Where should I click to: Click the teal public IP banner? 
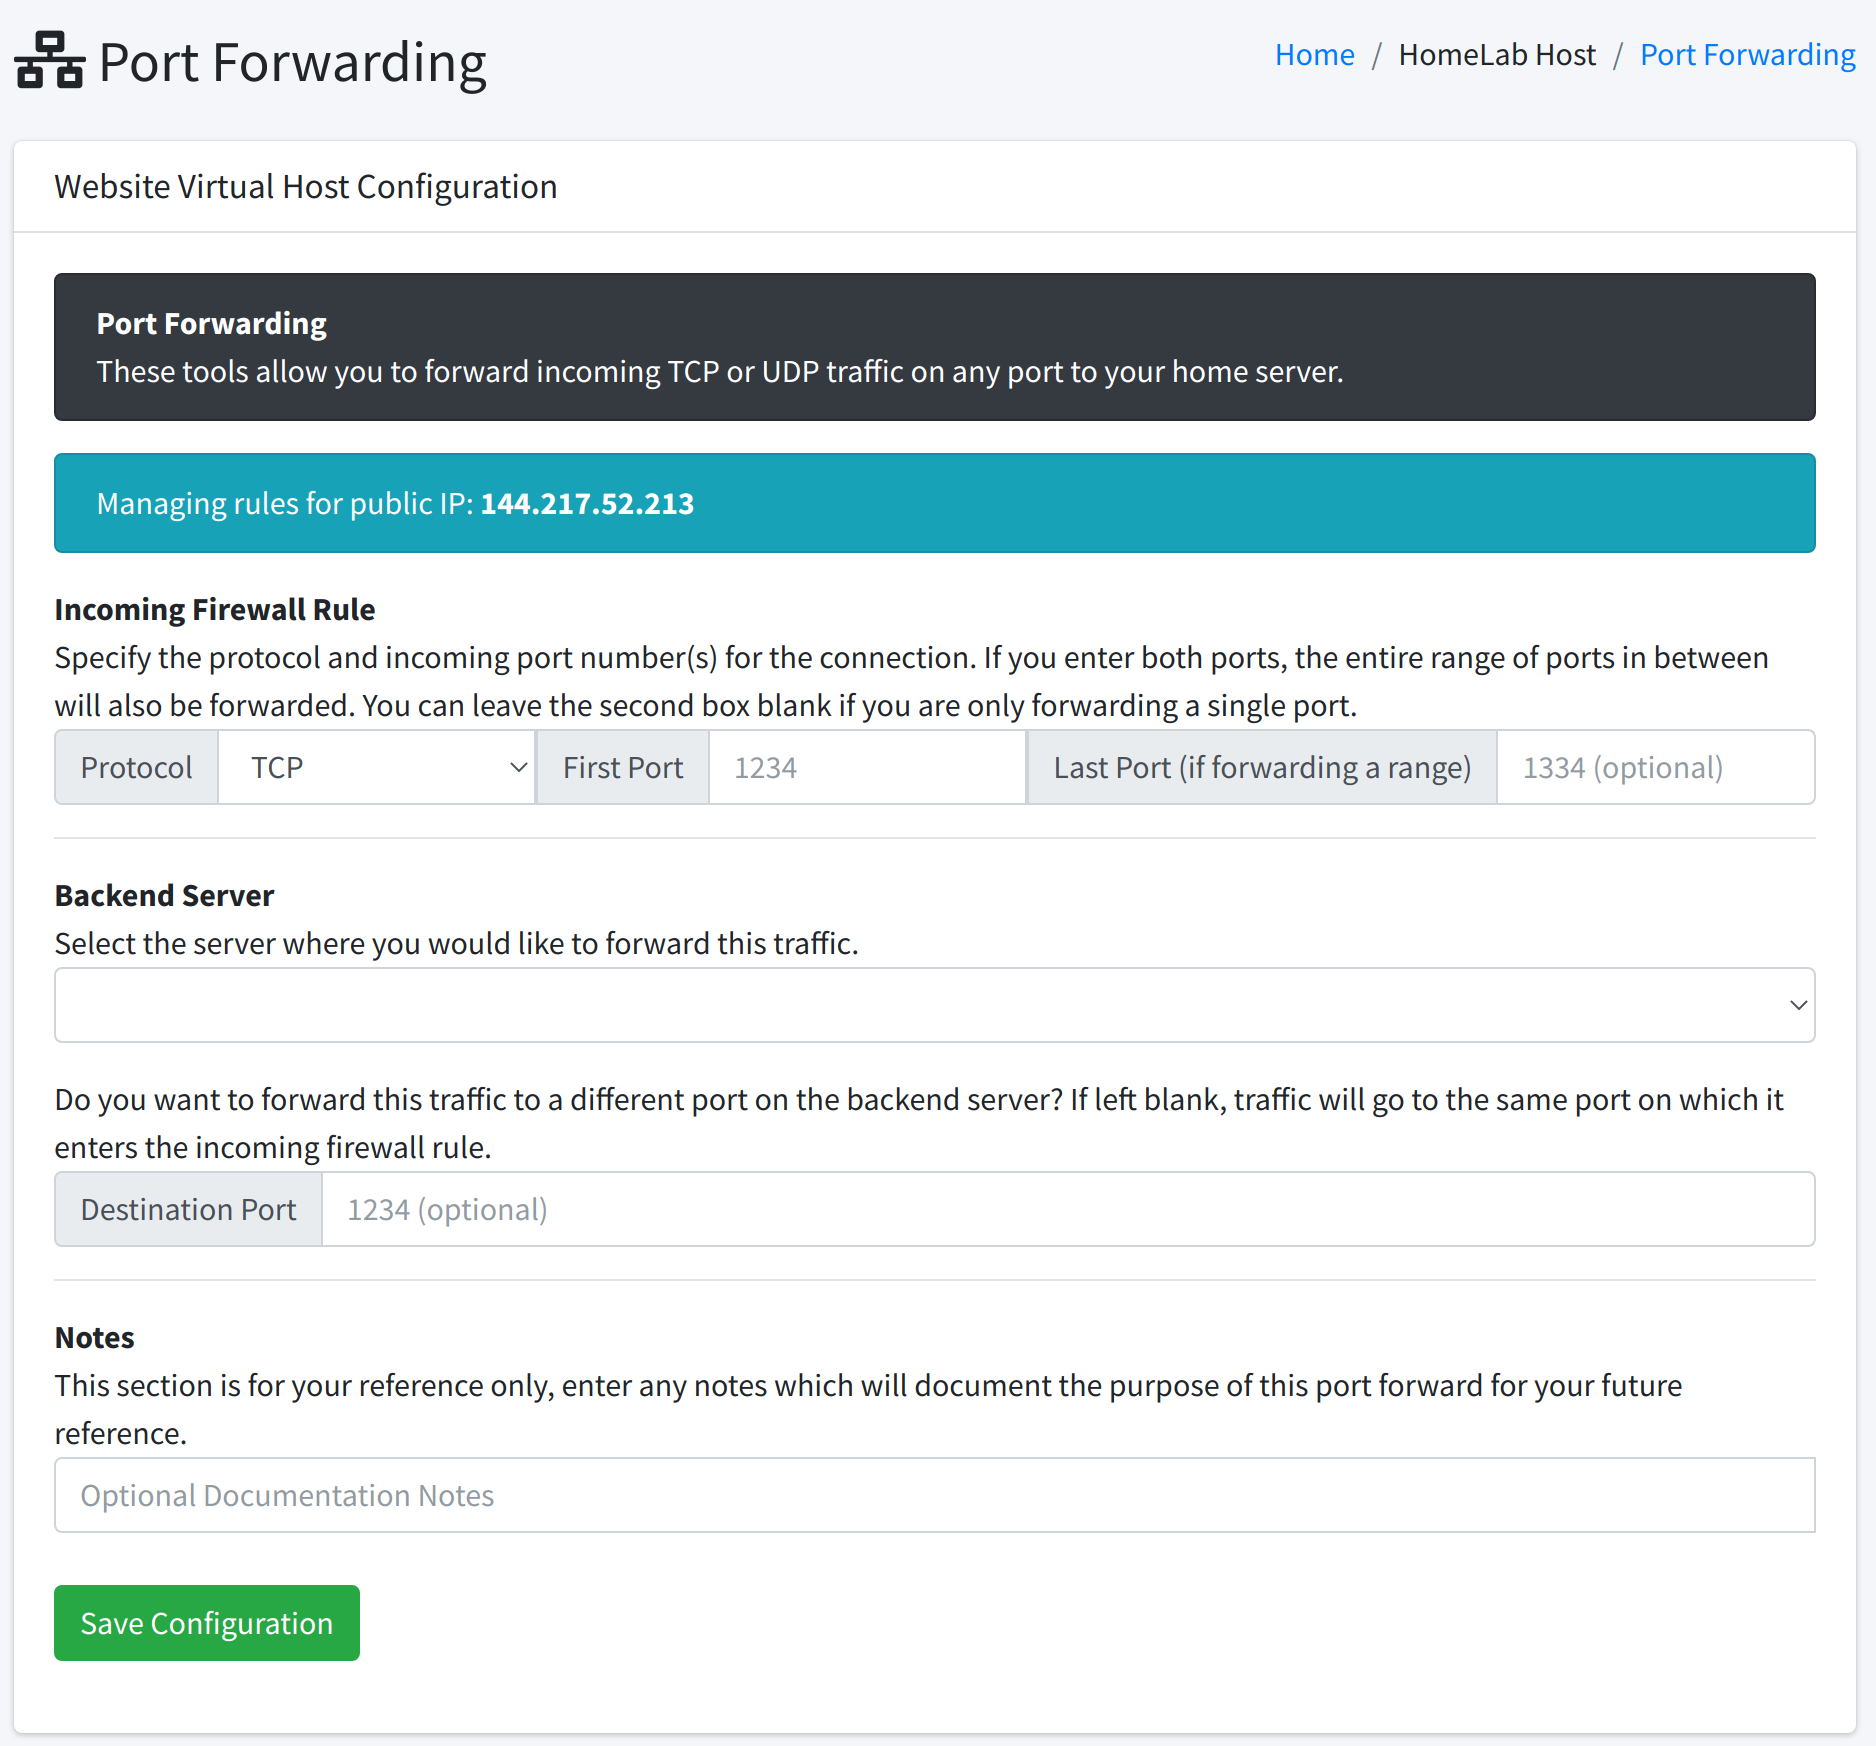pyautogui.click(x=934, y=503)
